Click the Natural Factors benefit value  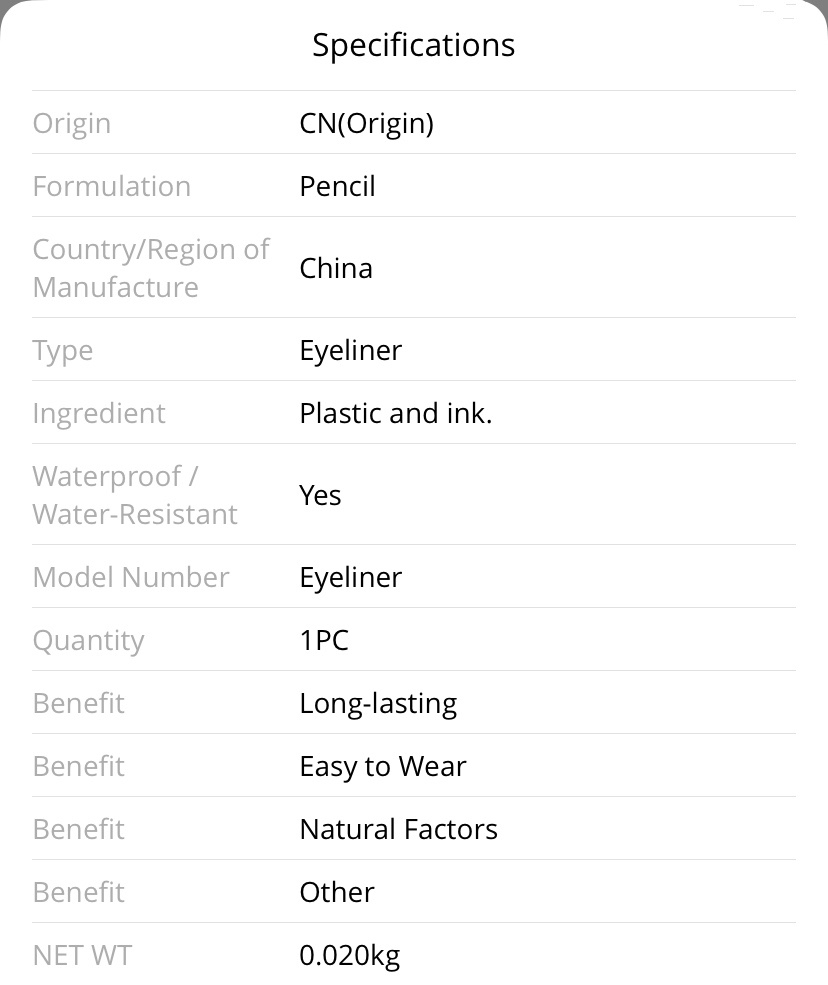click(398, 829)
